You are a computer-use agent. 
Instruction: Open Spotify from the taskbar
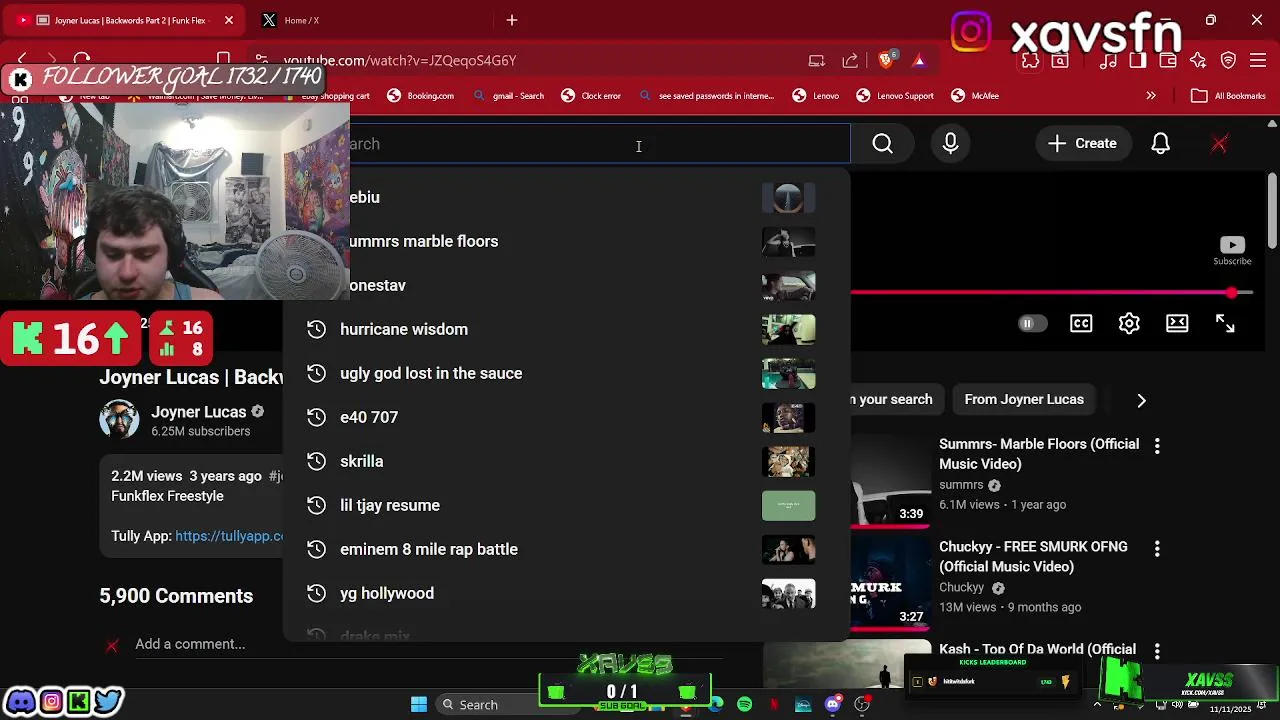point(744,705)
